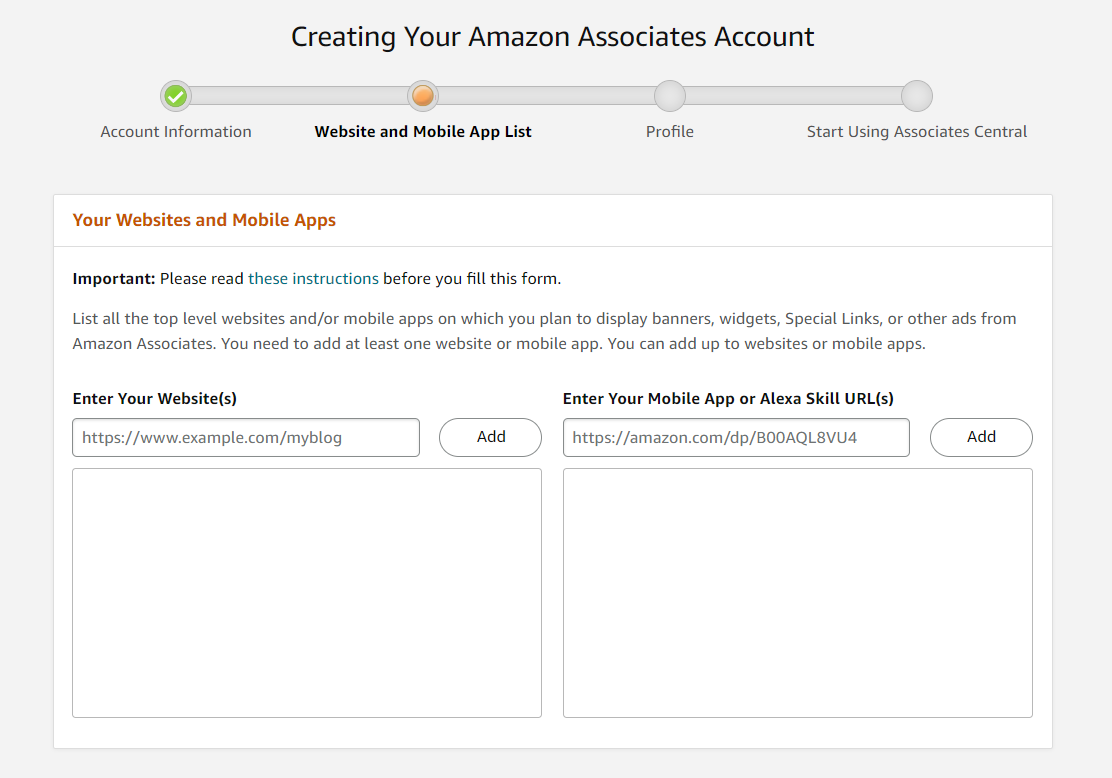
Task: Focus the mobile app URL input field
Action: pyautogui.click(x=736, y=437)
